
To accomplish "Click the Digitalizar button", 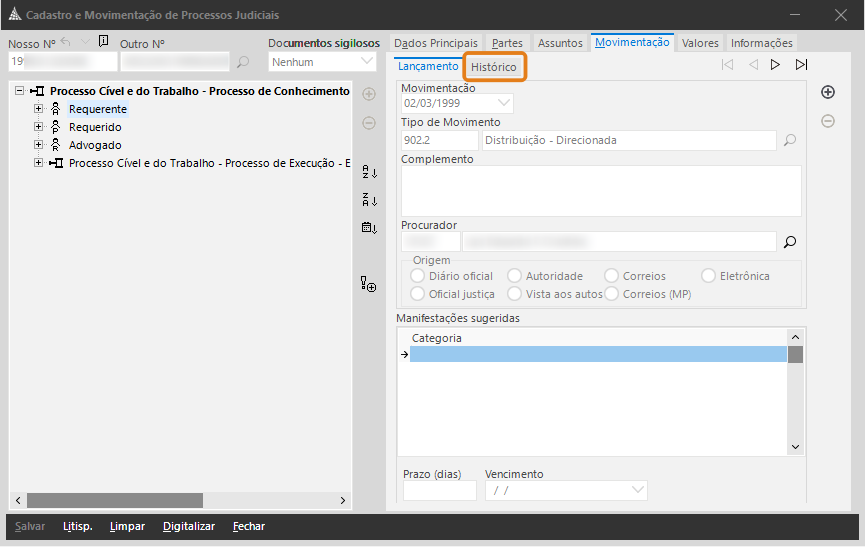I will 189,526.
